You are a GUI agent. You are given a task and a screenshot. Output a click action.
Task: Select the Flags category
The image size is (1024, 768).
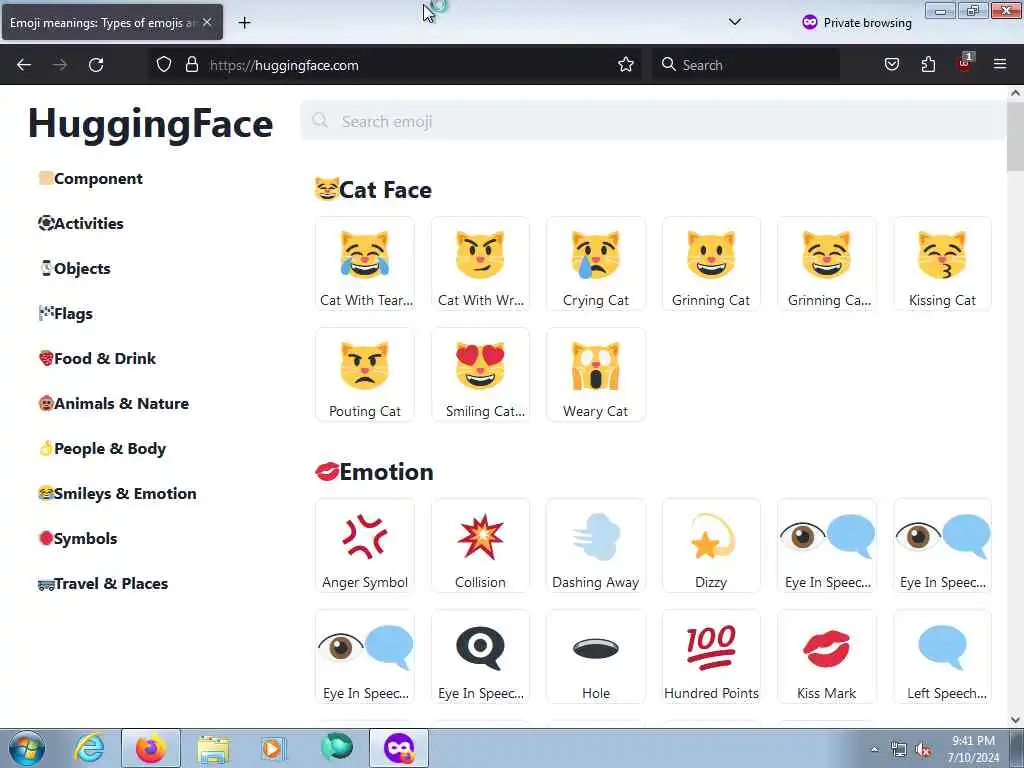tap(65, 314)
